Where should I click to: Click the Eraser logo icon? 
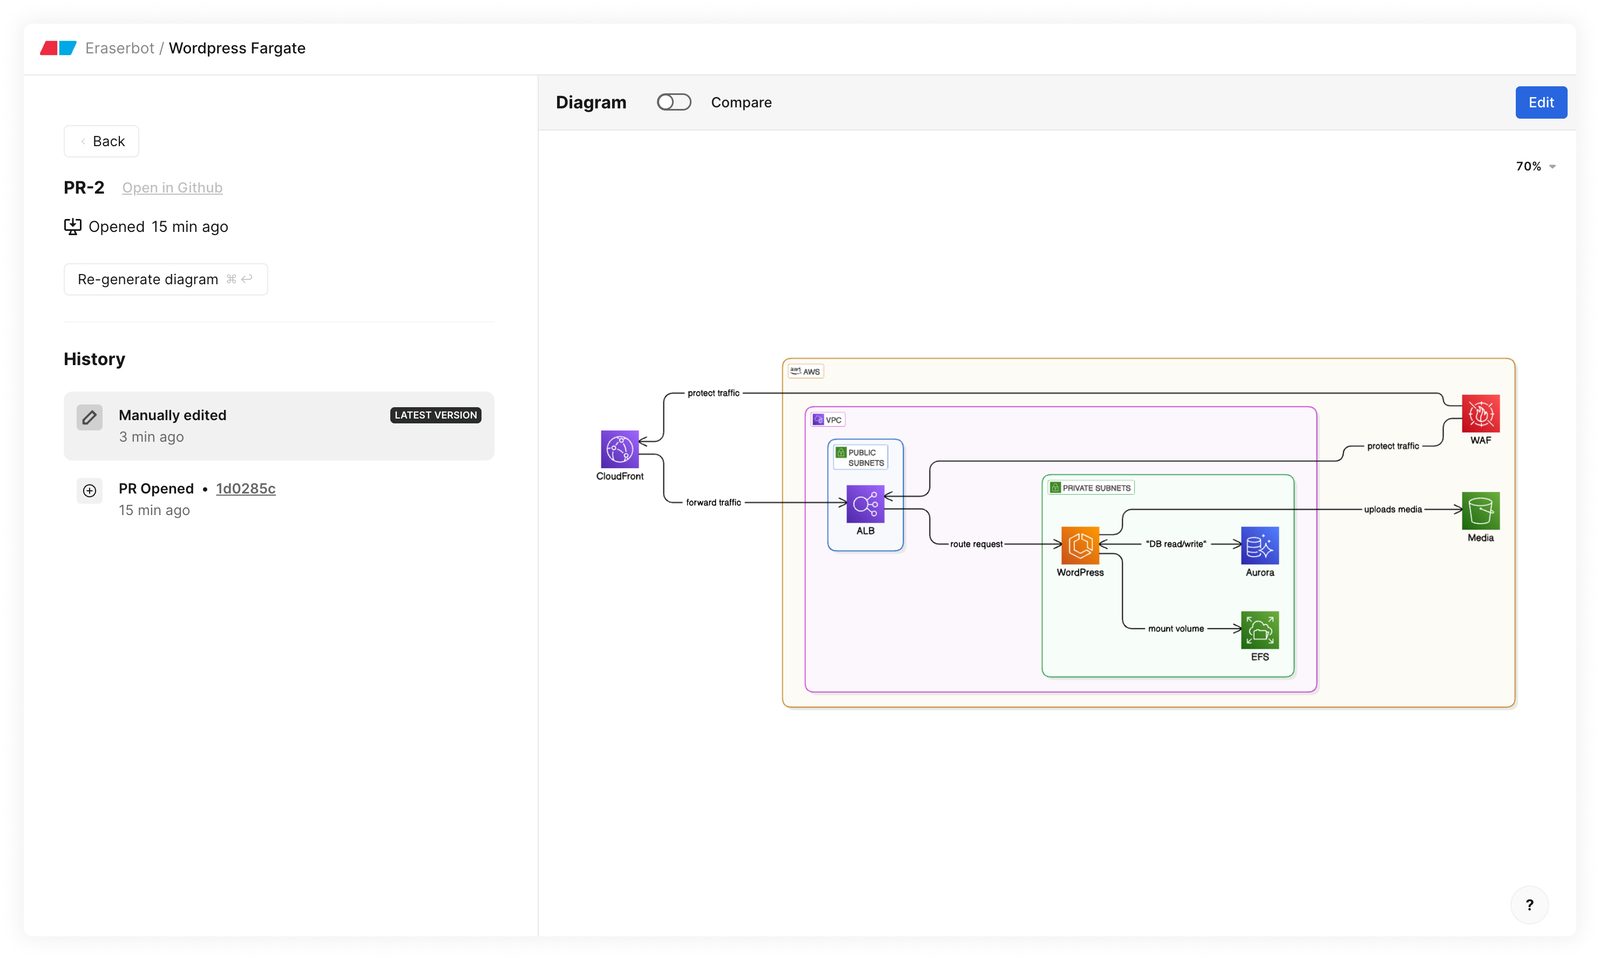coord(58,48)
